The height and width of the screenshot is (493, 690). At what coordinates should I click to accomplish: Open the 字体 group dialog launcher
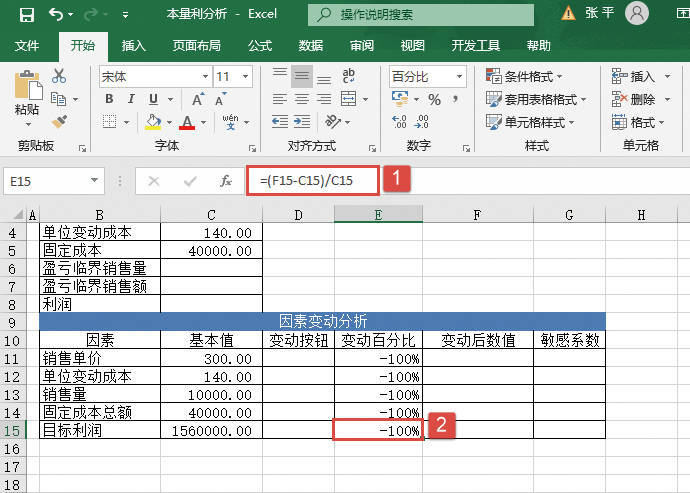click(252, 148)
